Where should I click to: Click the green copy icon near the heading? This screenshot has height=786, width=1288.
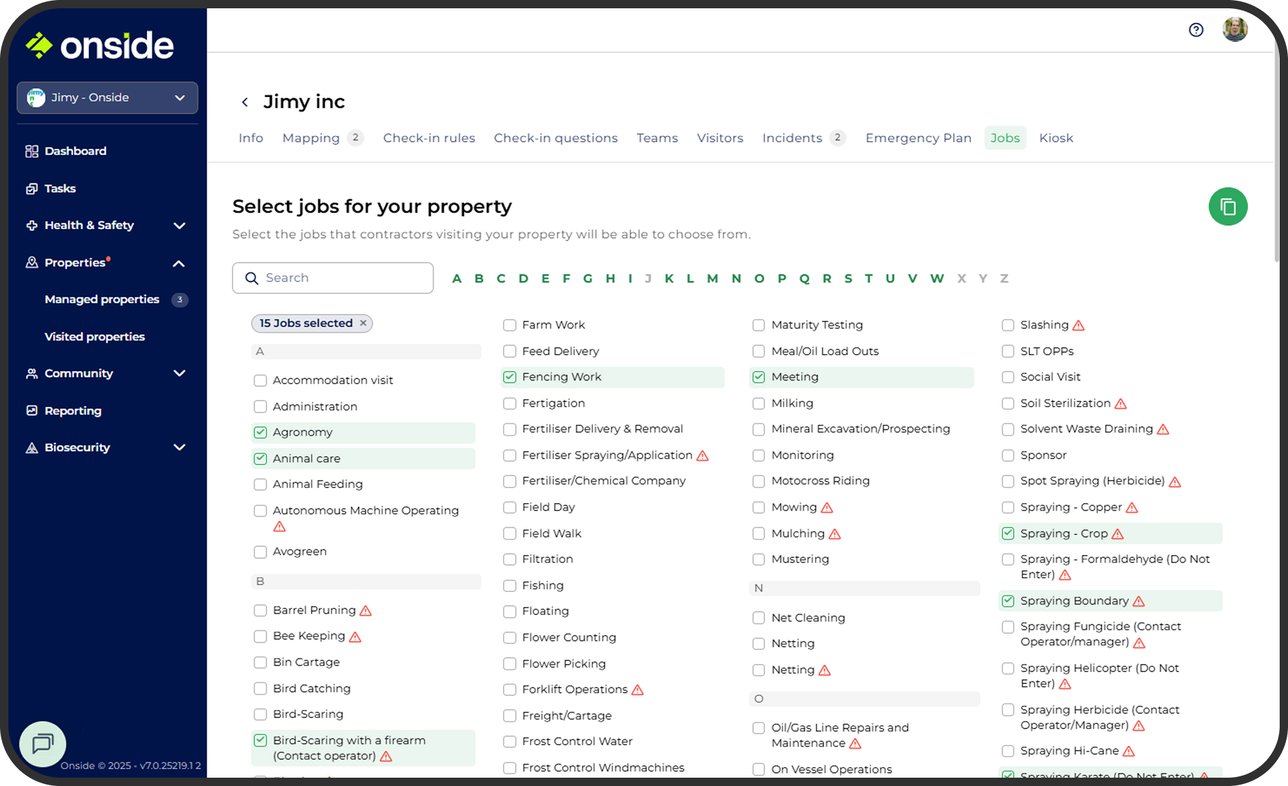[1228, 206]
